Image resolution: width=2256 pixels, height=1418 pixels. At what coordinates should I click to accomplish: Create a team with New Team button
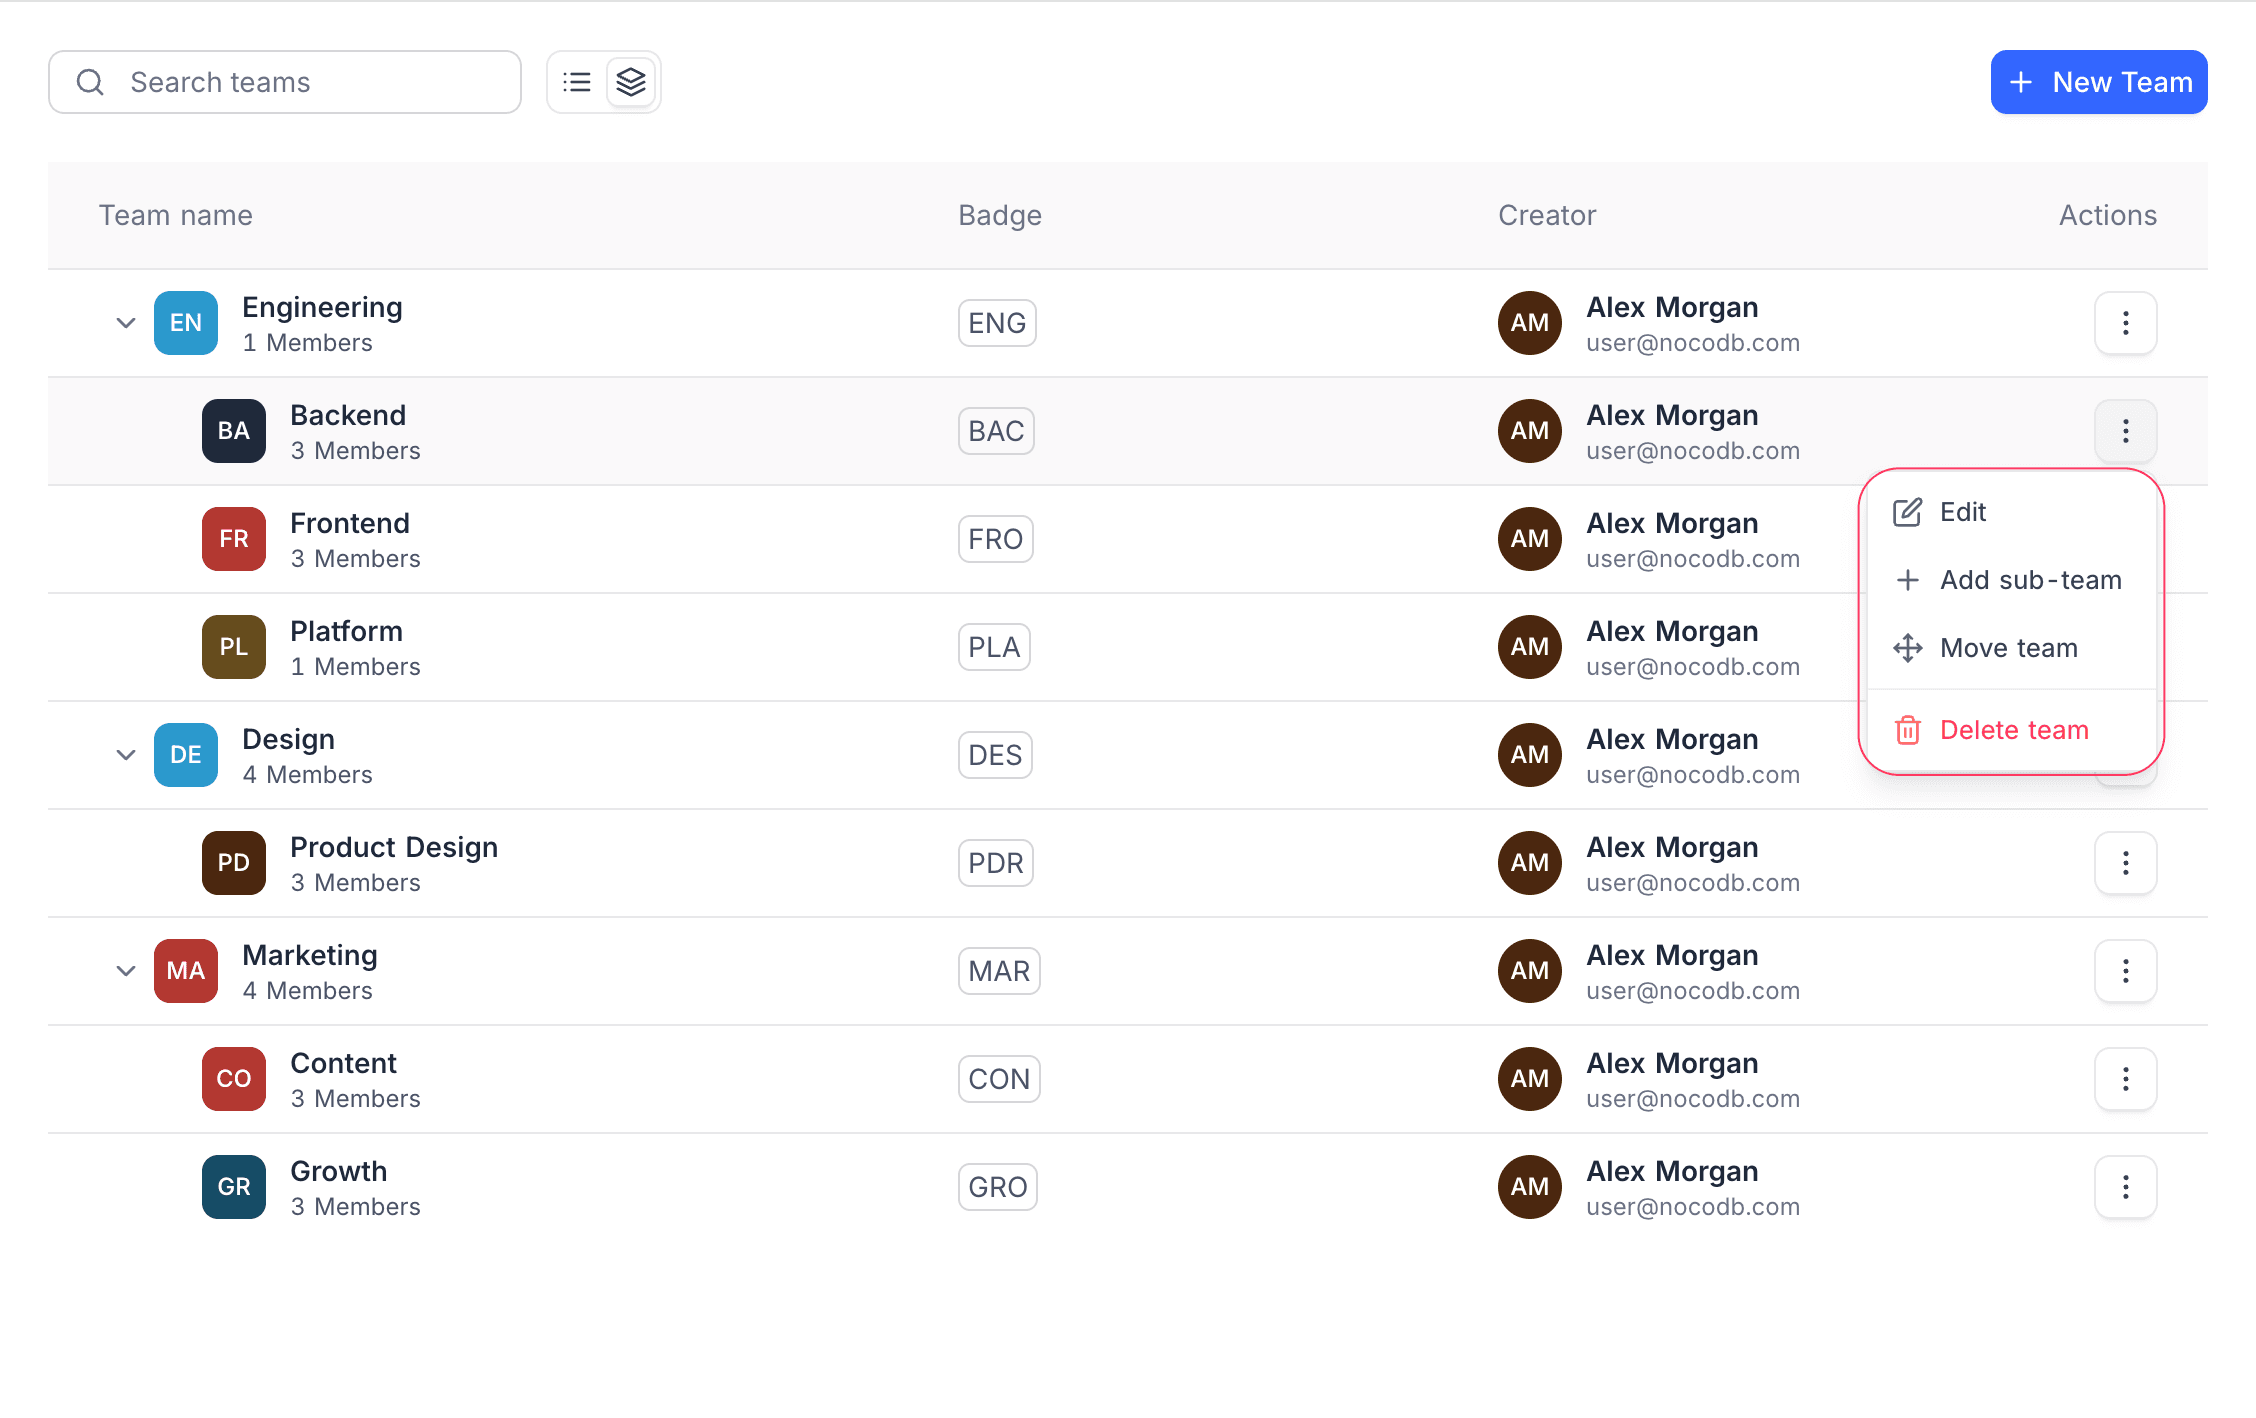click(x=2098, y=82)
